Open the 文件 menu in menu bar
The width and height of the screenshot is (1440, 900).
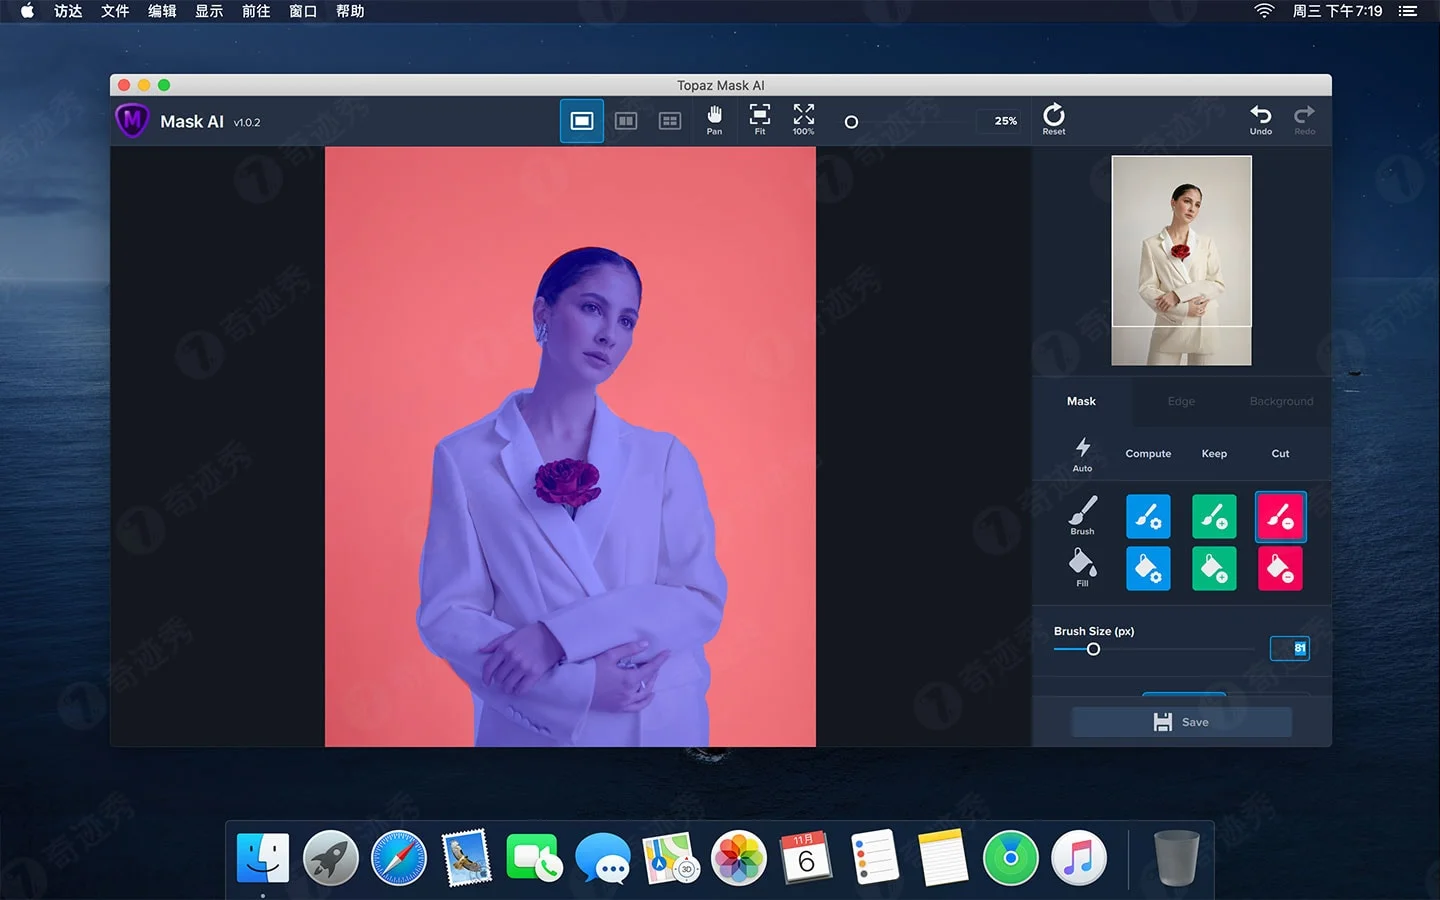(115, 11)
